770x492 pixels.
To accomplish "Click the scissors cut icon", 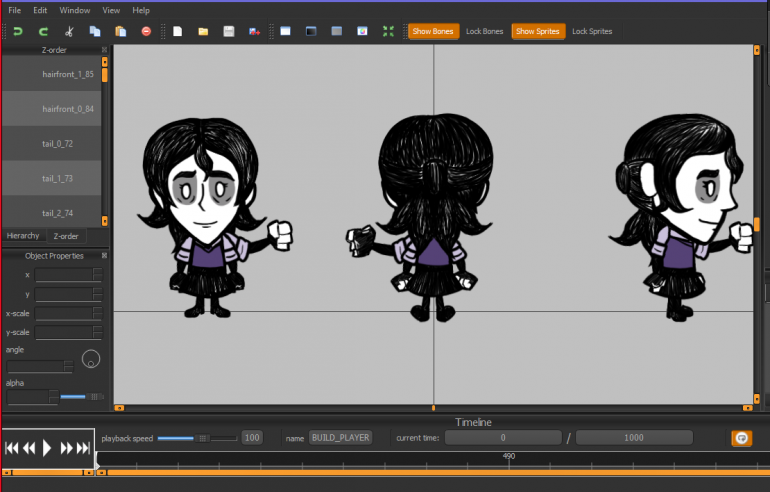I will pos(69,32).
